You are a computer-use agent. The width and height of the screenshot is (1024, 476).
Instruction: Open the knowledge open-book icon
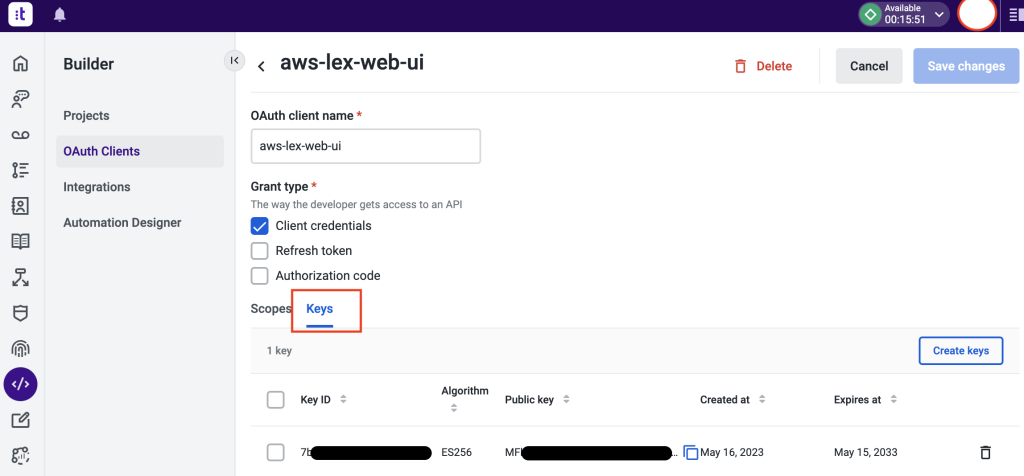(x=21, y=241)
